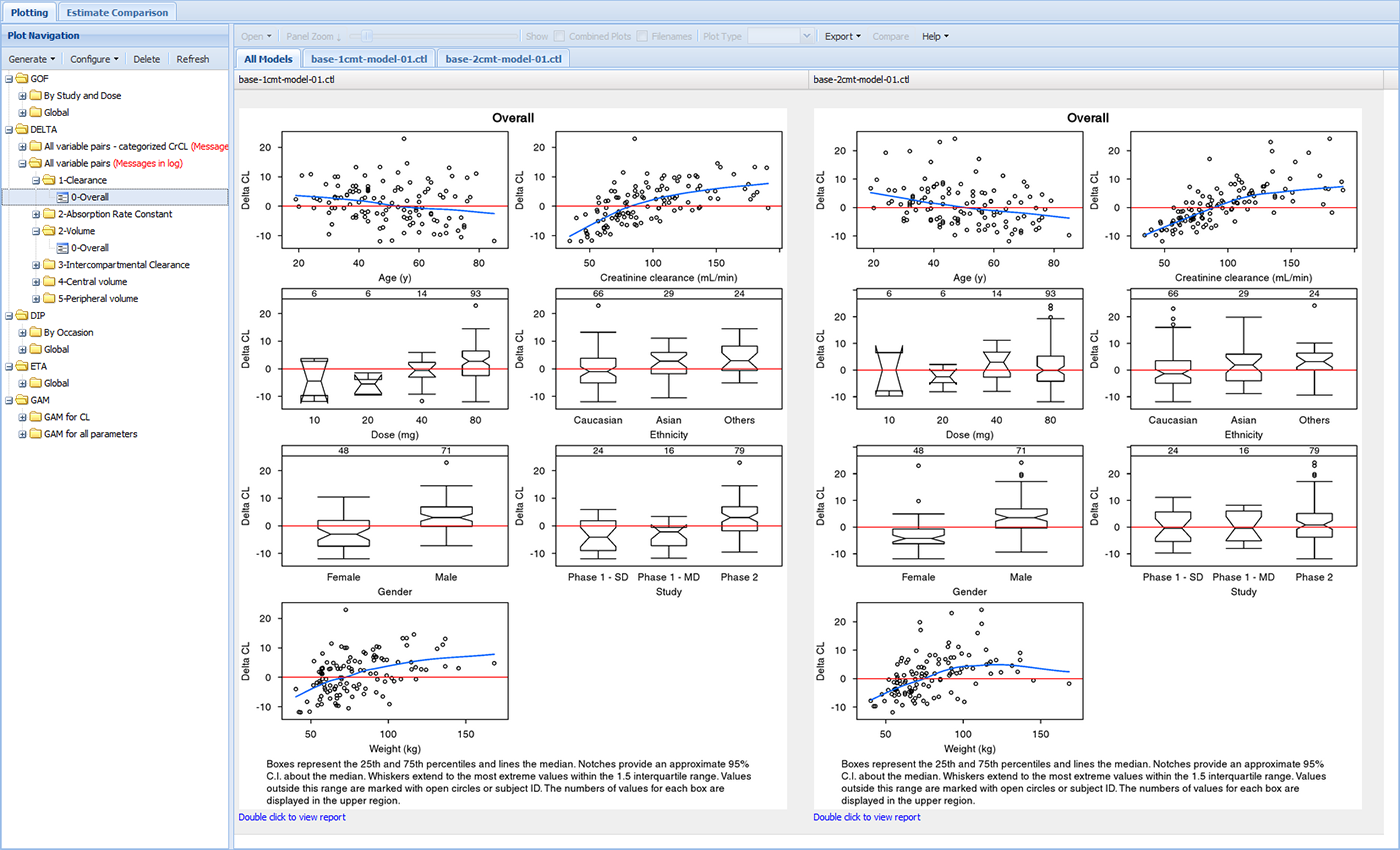
Task: Click the GAM folder icon
Action: click(22, 399)
